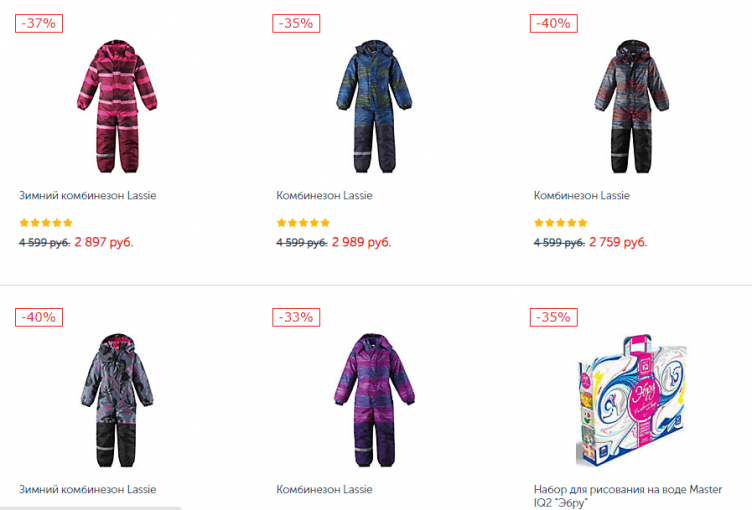Click the star rating under the pink snowsuit
Viewport: 752px width, 510px height.
pos(46,223)
